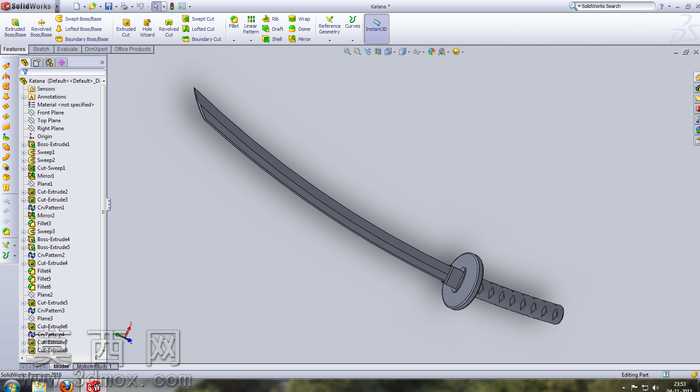Viewport: 700px width, 392px height.
Task: Select the Boundary Cut tool
Action: (201, 39)
